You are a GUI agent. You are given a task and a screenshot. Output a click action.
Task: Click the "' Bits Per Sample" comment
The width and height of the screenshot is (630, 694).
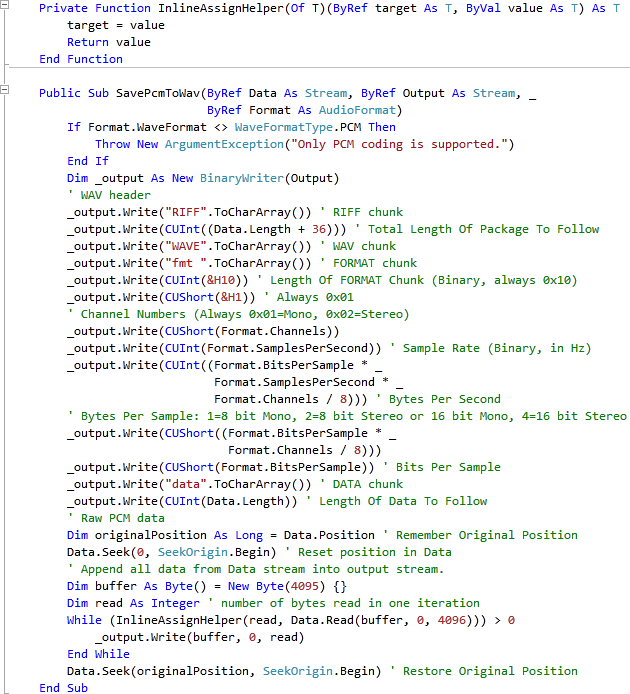pyautogui.click(x=441, y=467)
